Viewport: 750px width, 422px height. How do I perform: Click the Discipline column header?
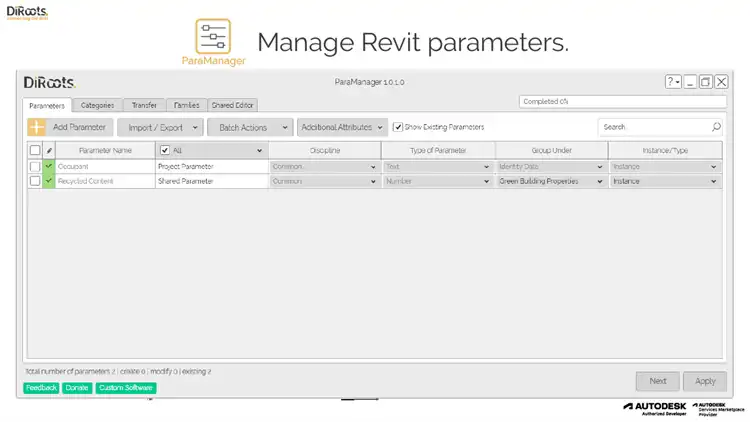click(x=325, y=150)
